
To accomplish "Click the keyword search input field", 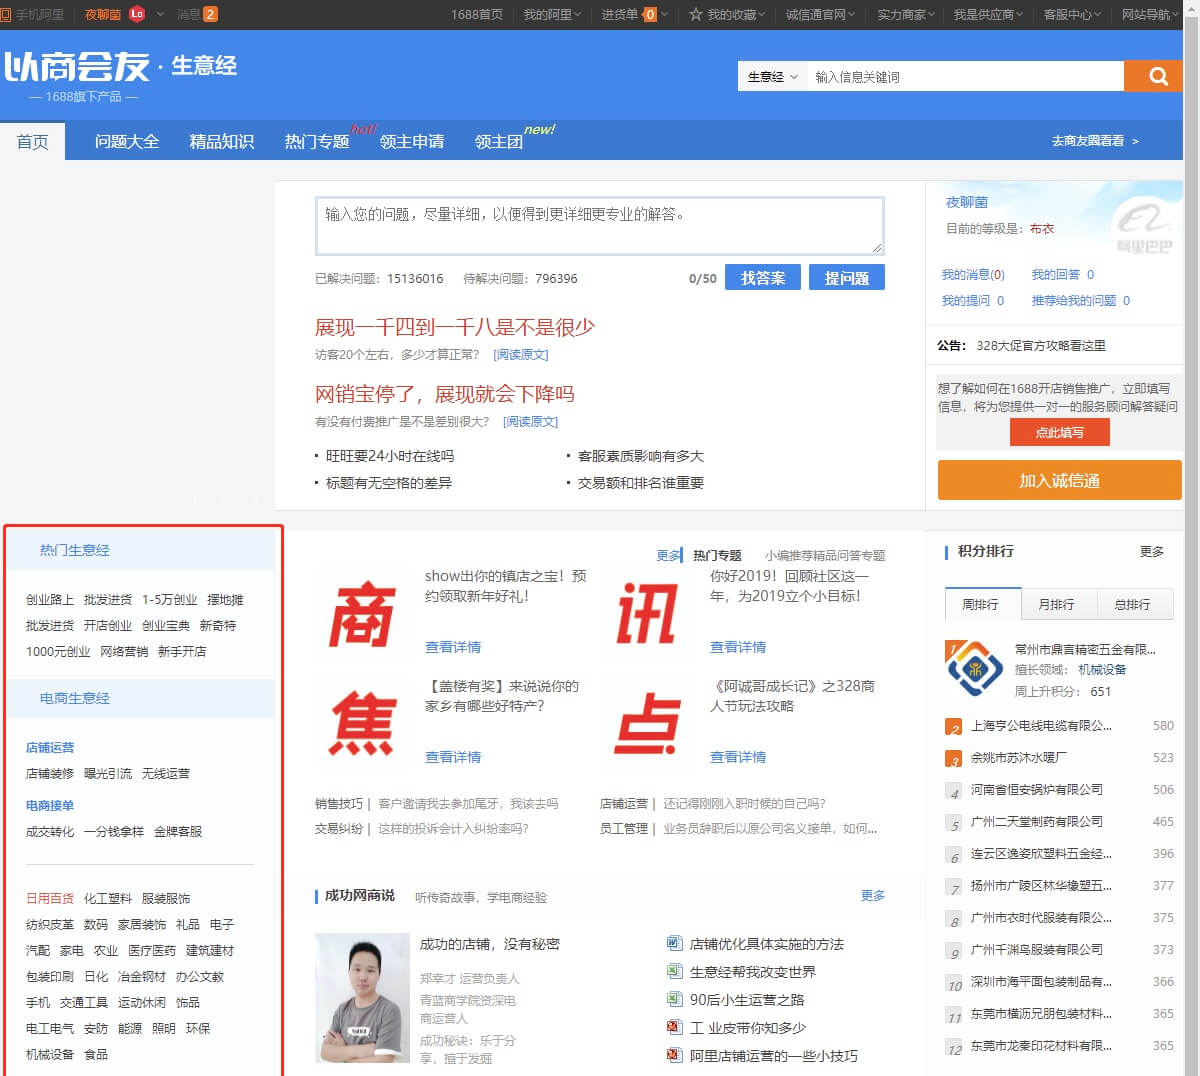I will (x=965, y=76).
